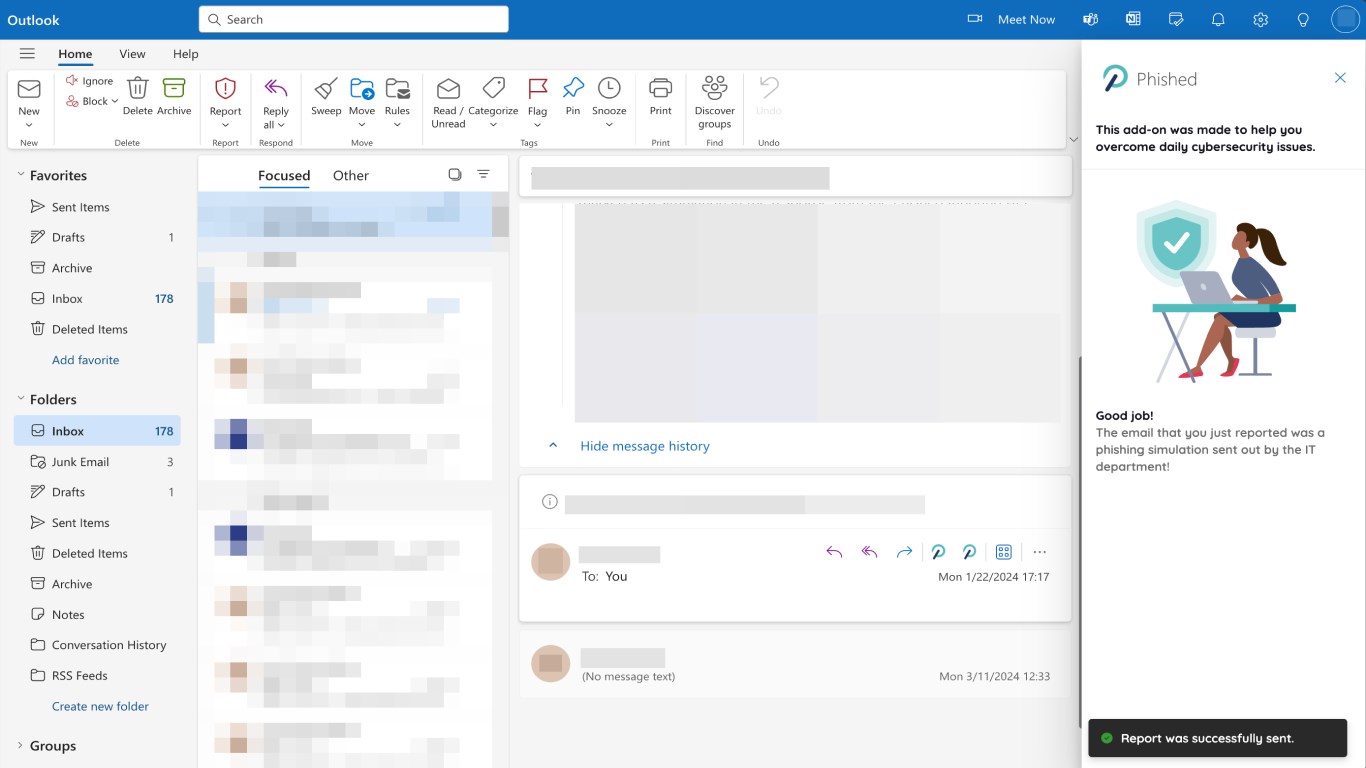The height and width of the screenshot is (768, 1366).
Task: Click the 'Report was successfully sent.' notification
Action: (1217, 738)
